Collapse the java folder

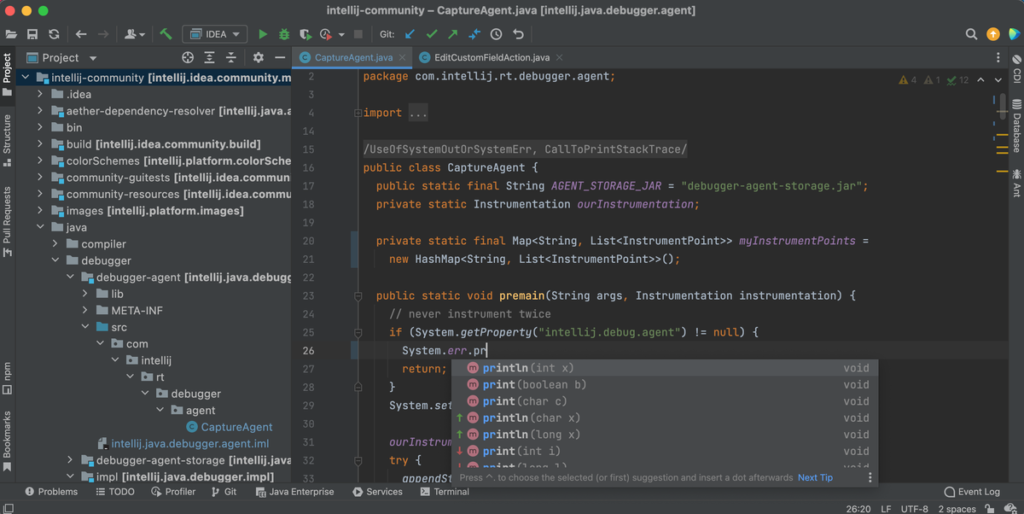tap(40, 227)
